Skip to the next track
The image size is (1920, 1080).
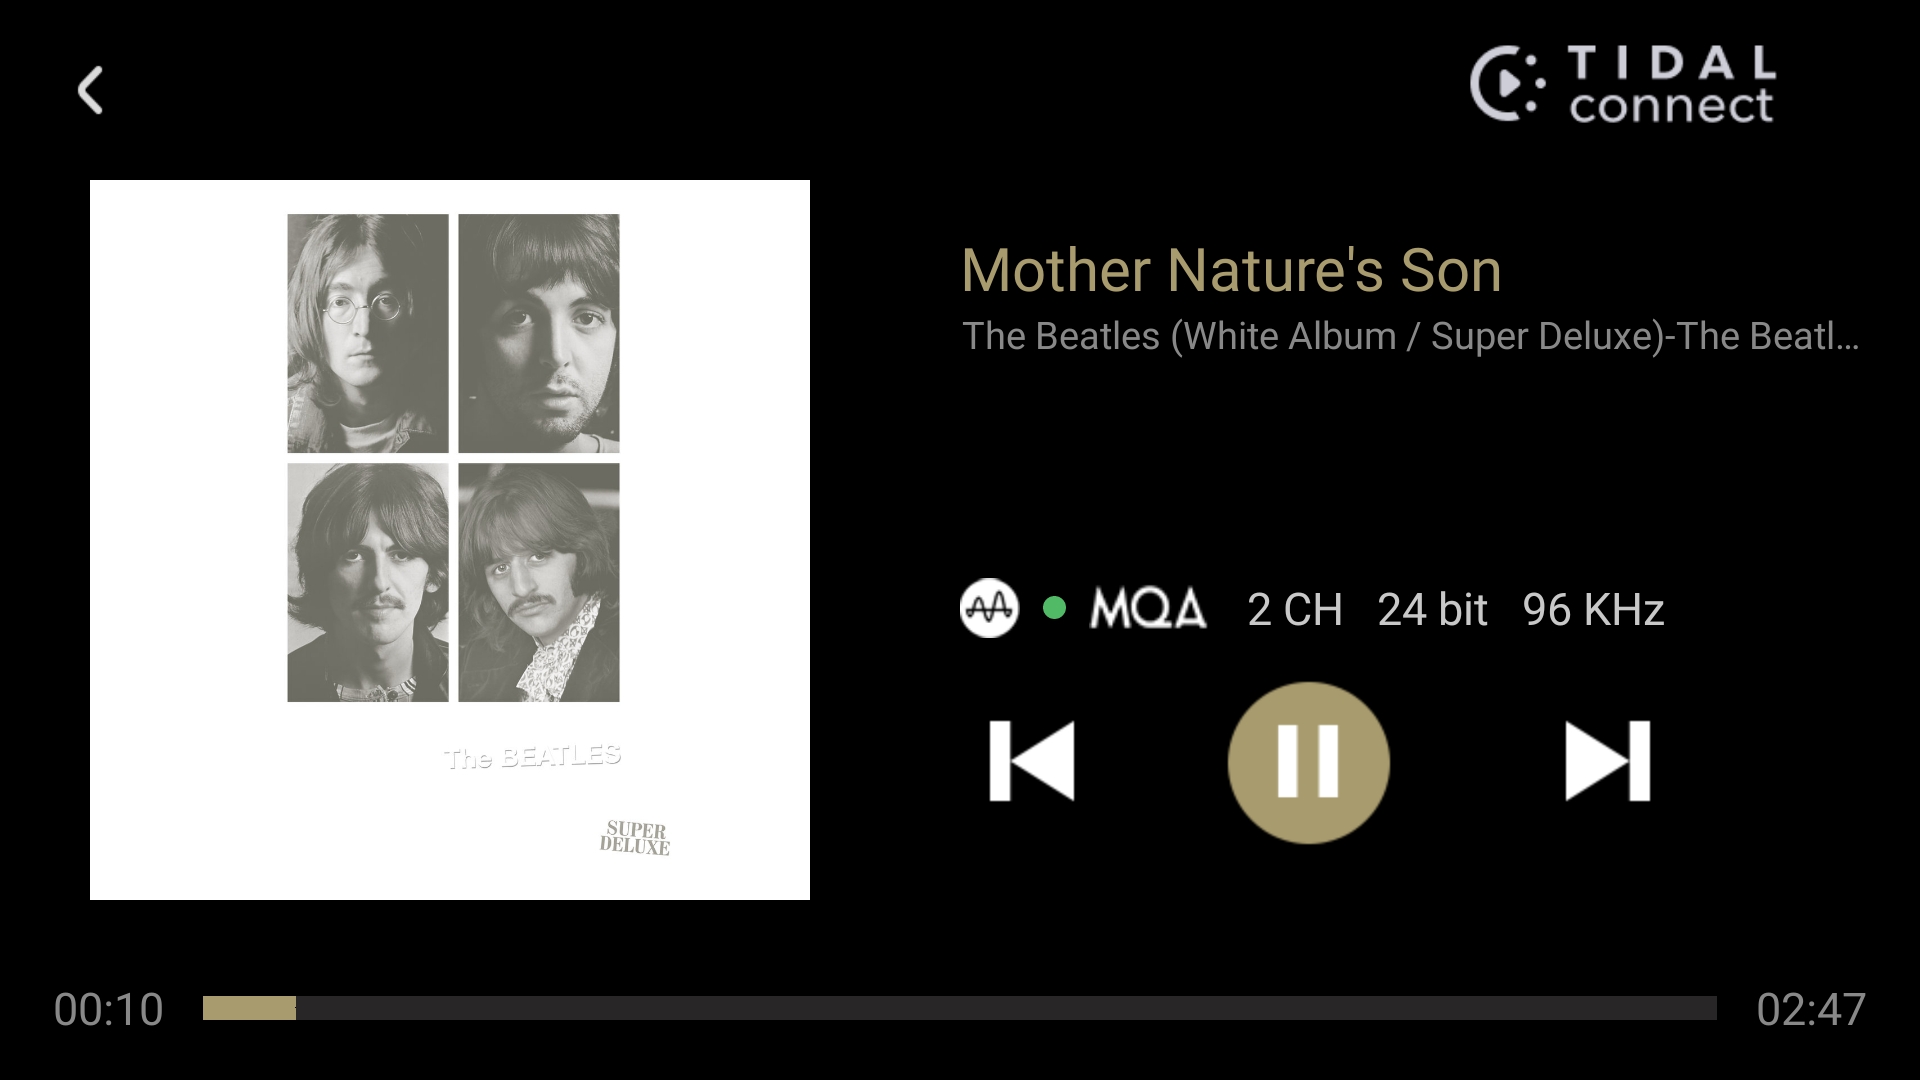click(x=1607, y=761)
